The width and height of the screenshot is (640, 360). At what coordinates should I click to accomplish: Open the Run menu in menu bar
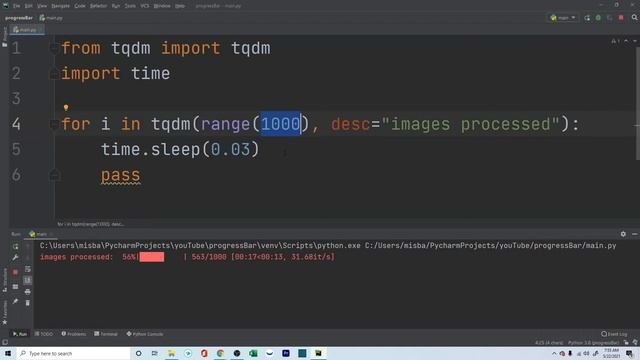pos(116,6)
